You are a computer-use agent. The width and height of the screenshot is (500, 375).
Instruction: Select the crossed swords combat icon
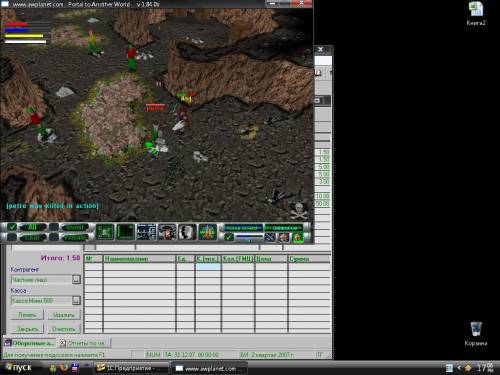point(270,237)
